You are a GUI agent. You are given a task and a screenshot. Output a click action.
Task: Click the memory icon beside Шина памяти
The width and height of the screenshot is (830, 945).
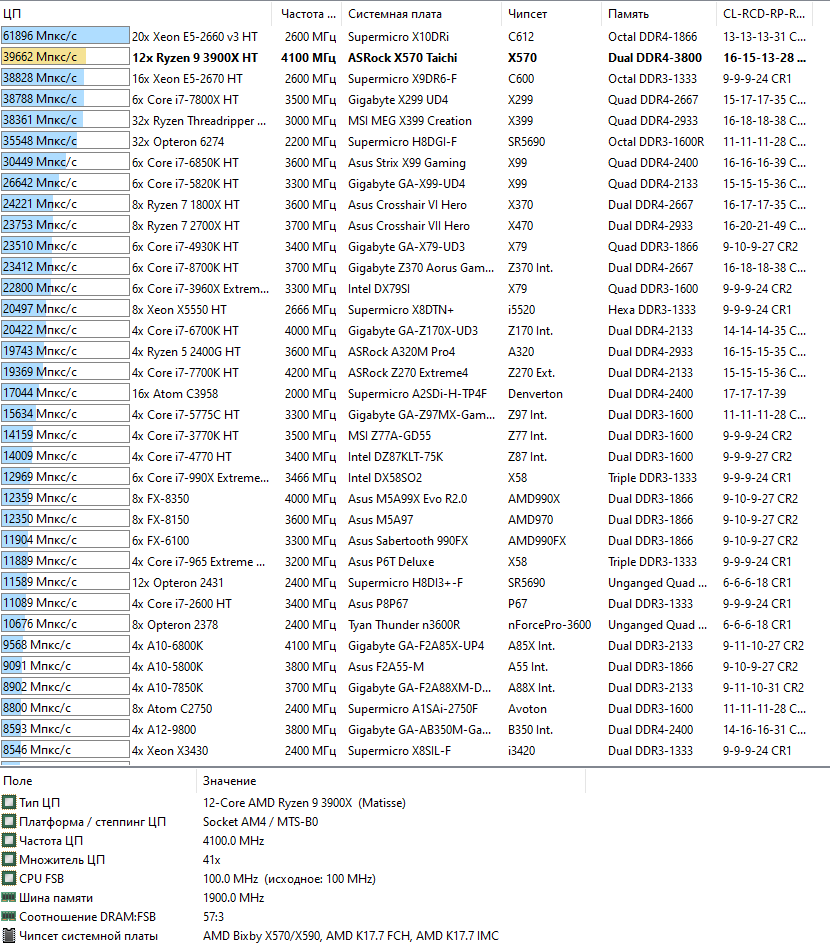(8, 897)
